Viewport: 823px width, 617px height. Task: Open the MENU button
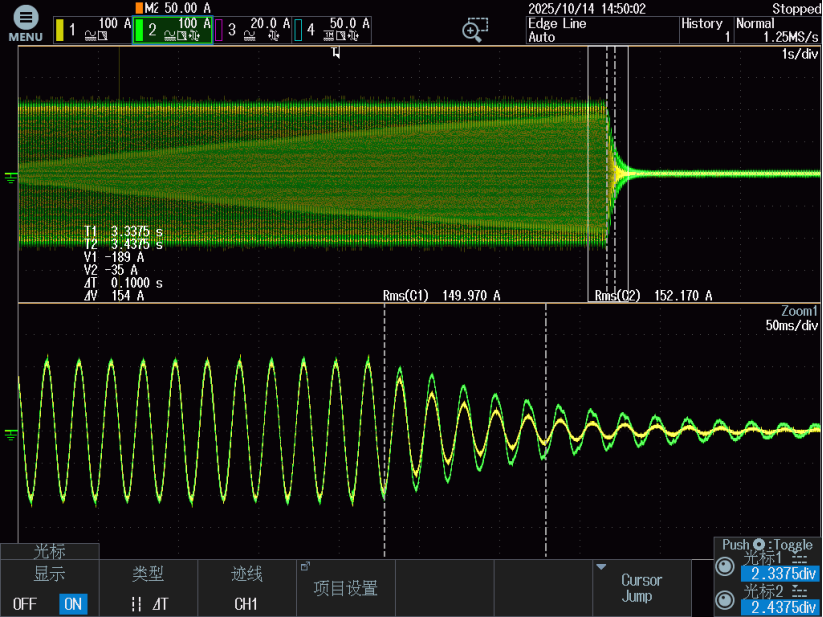click(25, 24)
